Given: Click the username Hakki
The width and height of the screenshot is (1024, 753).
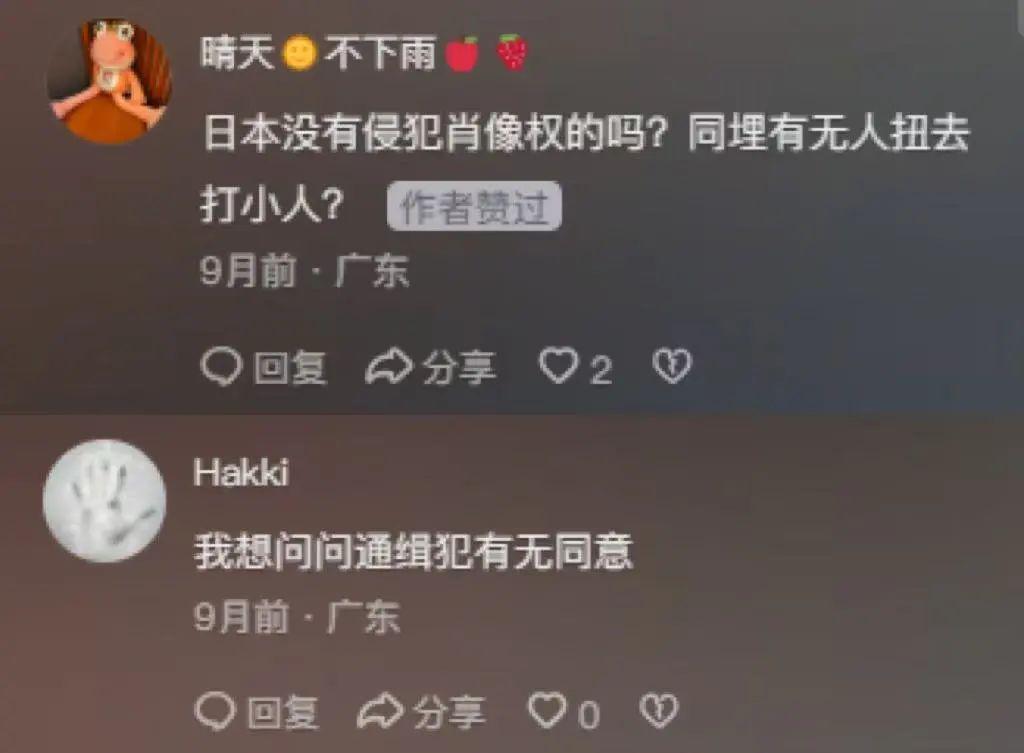Looking at the screenshot, I should [241, 472].
